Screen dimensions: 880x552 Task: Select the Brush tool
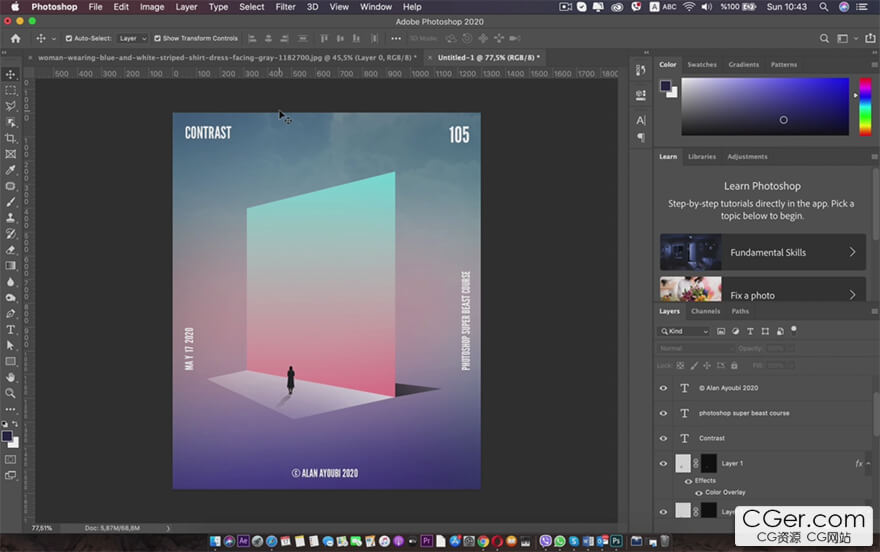tap(11, 202)
